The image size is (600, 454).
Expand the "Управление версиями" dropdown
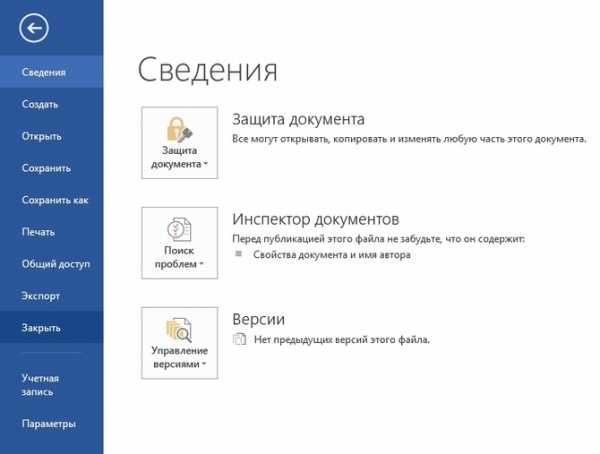[205, 365]
